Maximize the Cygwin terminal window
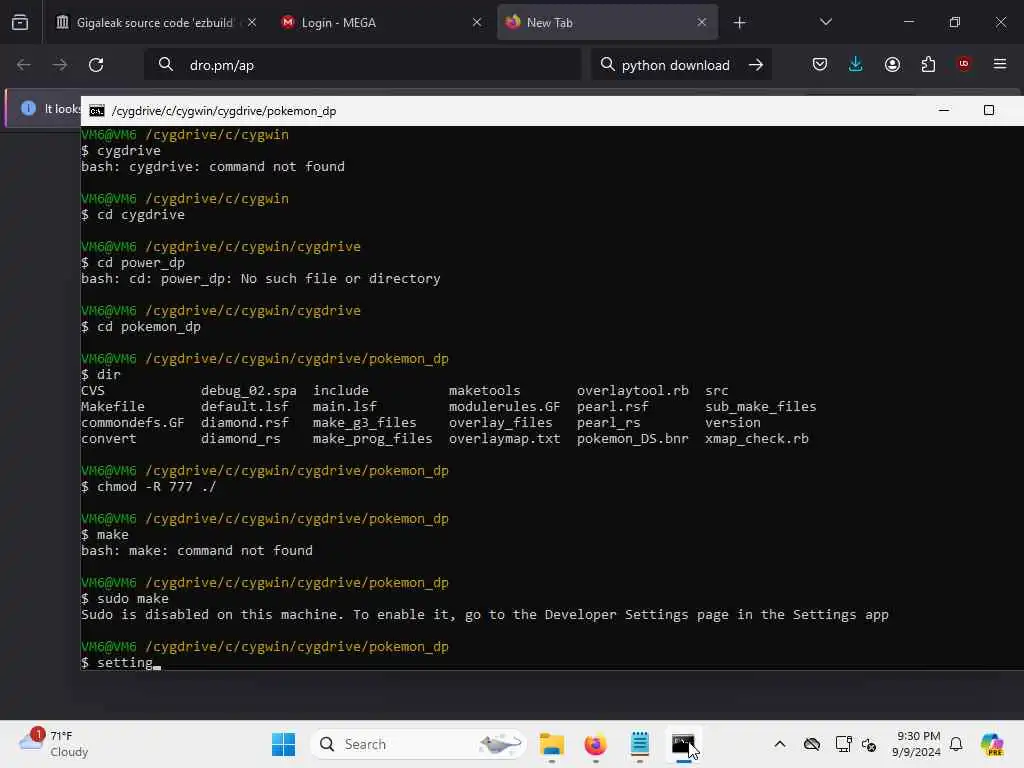The width and height of the screenshot is (1024, 768). 989,110
